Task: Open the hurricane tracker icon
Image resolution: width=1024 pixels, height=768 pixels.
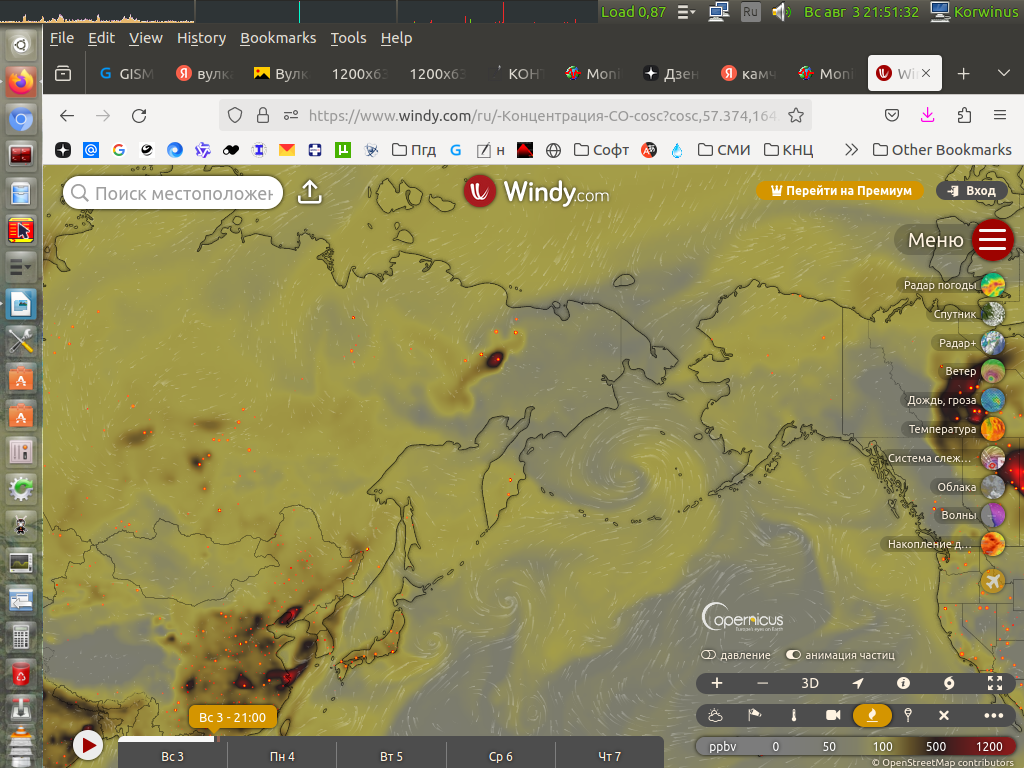Action: click(949, 683)
